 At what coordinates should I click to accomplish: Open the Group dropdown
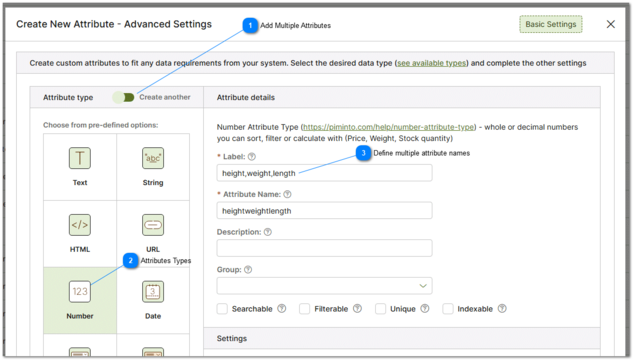[324, 285]
